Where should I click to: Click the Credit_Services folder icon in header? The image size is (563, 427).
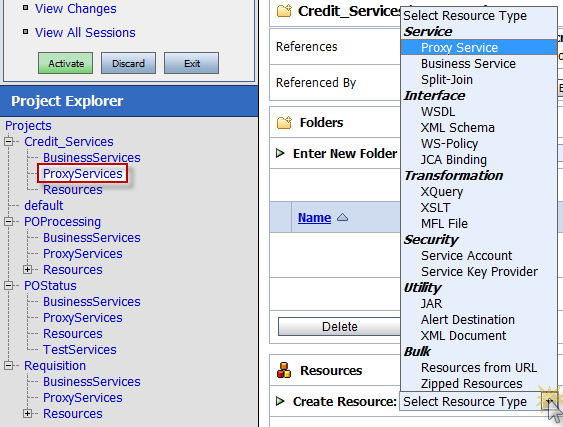284,11
